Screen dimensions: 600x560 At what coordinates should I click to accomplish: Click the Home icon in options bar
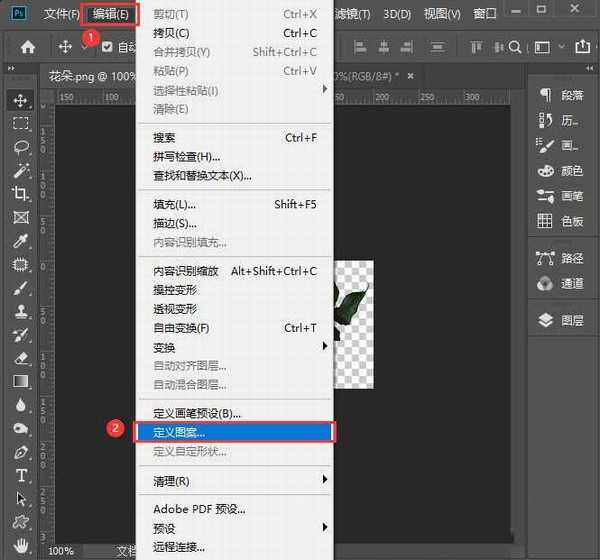pyautogui.click(x=28, y=47)
